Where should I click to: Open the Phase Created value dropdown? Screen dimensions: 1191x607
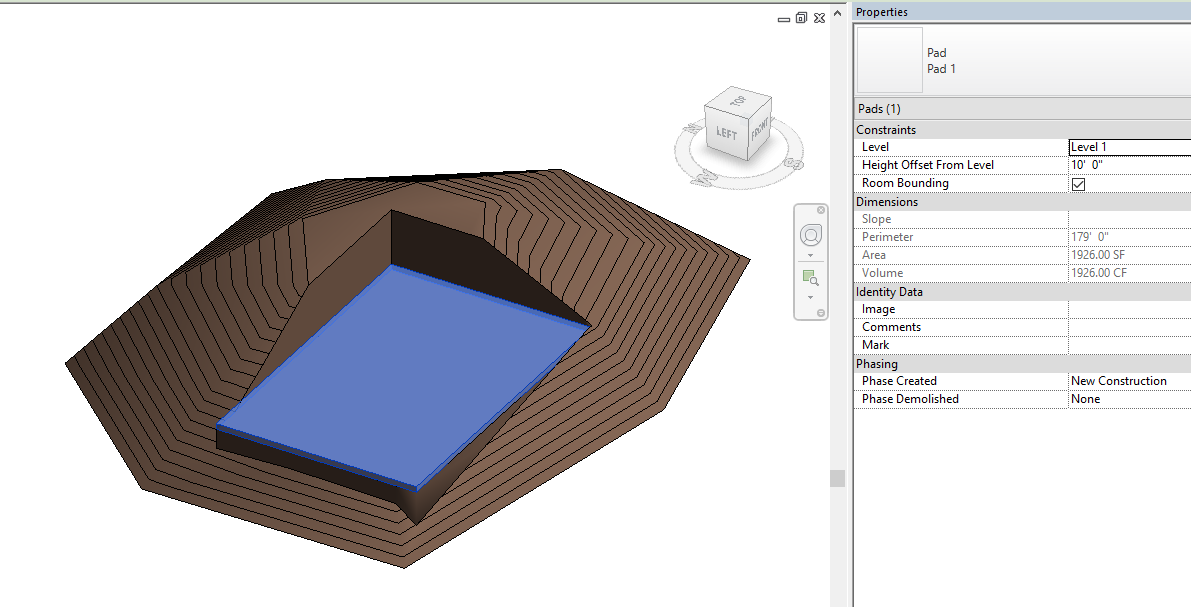coord(1129,381)
